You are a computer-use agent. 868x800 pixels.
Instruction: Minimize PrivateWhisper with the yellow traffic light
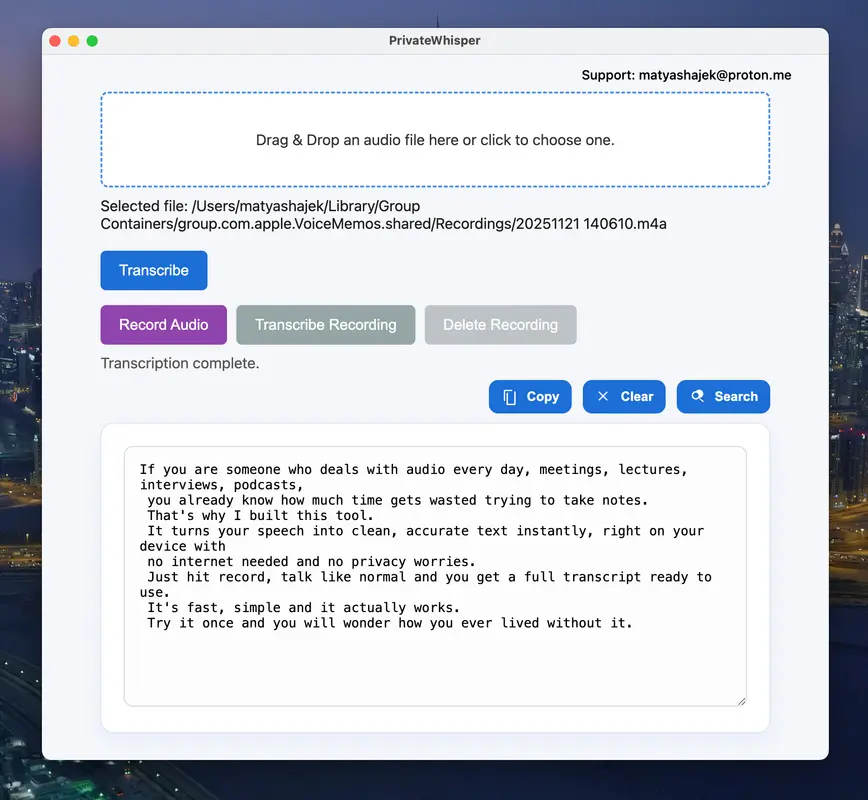73,40
